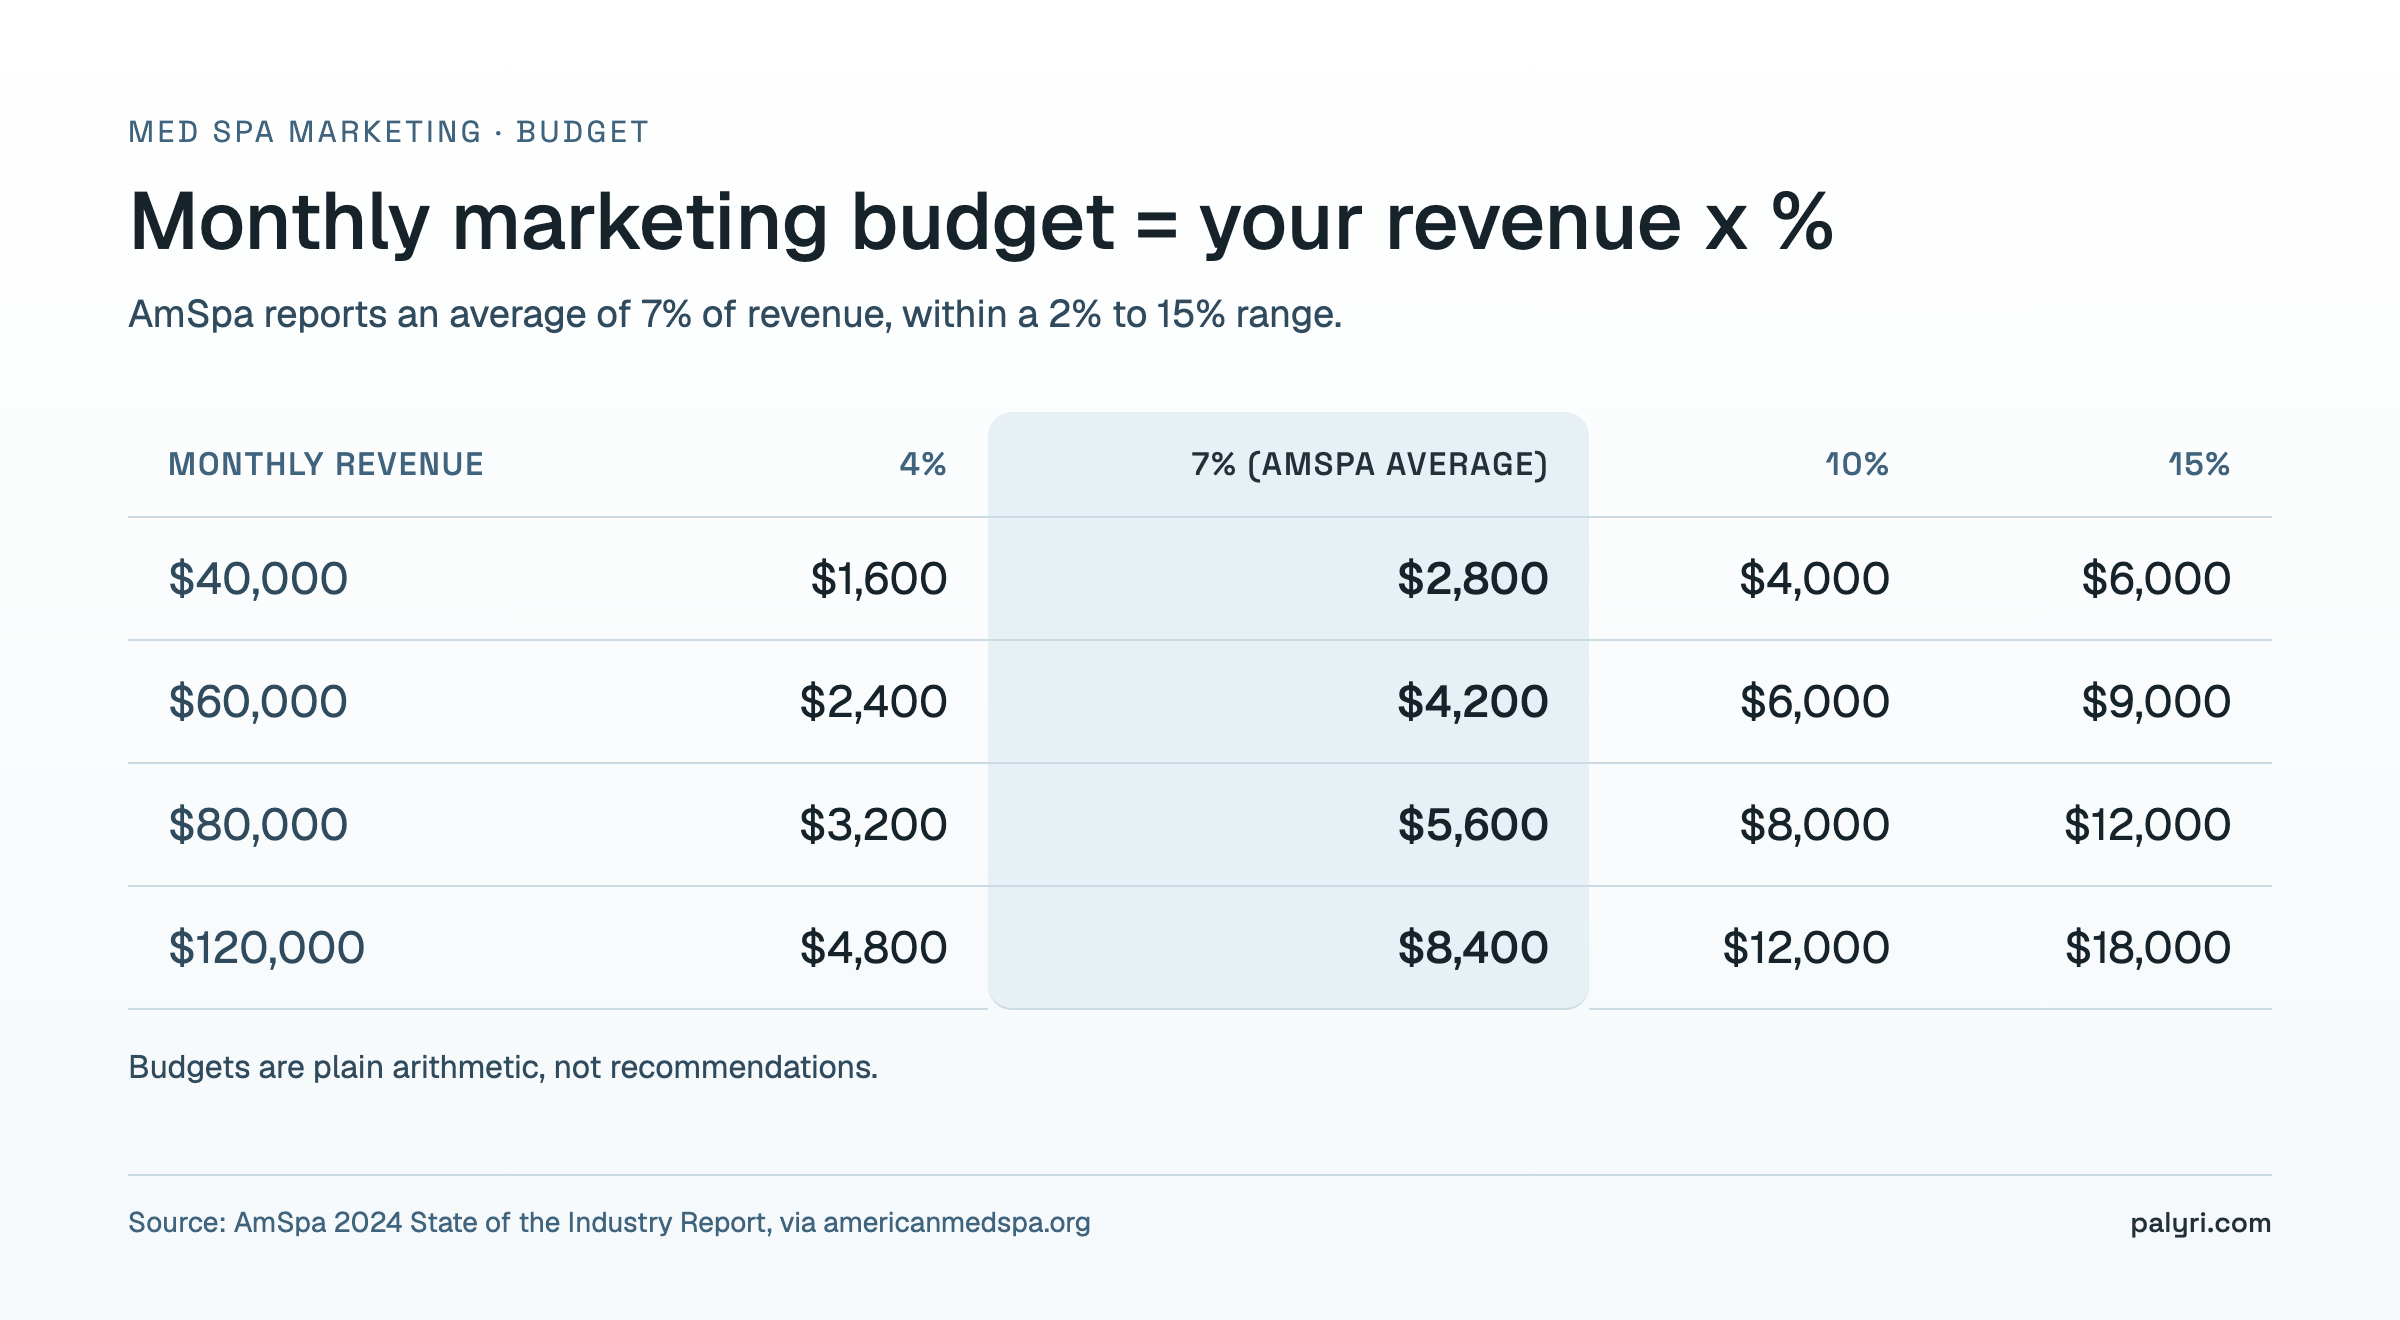Image resolution: width=2400 pixels, height=1320 pixels.
Task: Open the palyri.com link
Action: coord(2200,1223)
